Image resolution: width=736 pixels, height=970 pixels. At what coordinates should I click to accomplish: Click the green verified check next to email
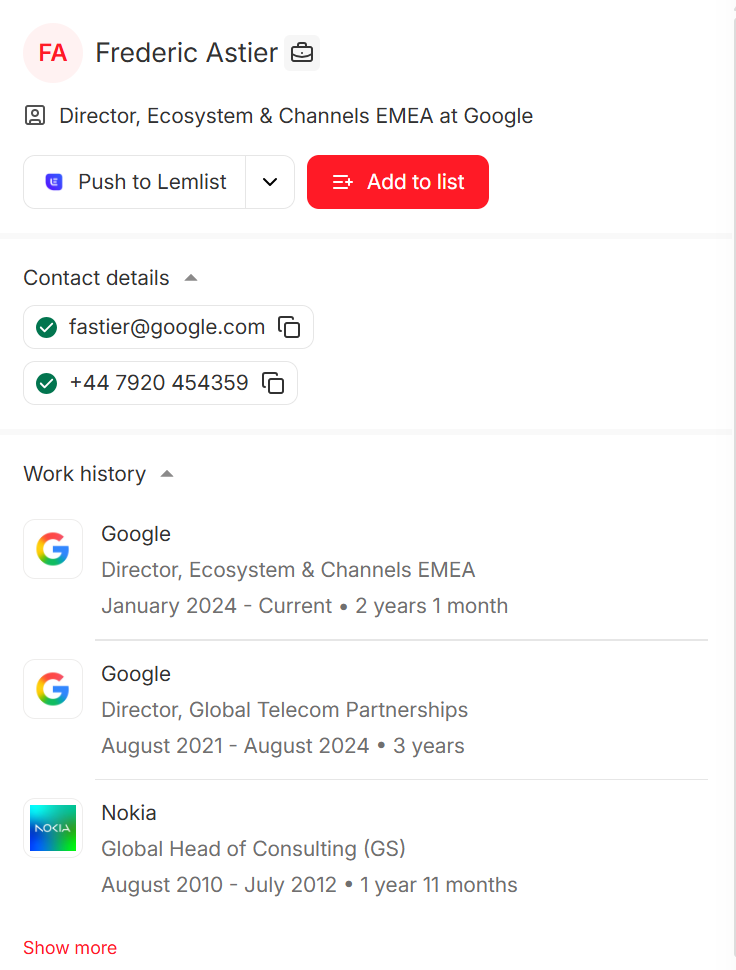coord(46,327)
